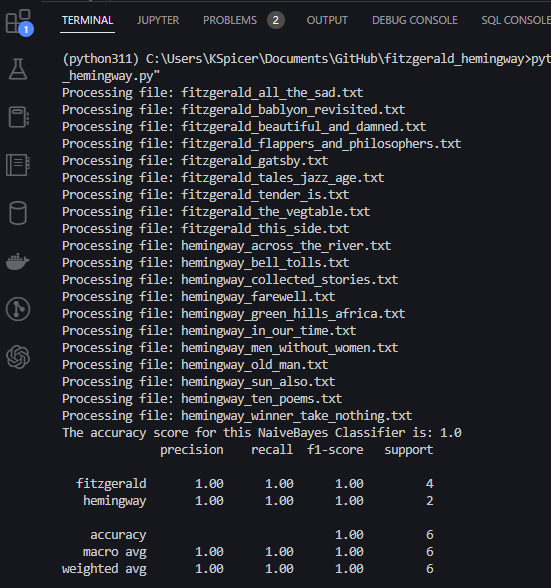
Task: Open the Testing flask icon
Action: click(x=18, y=69)
